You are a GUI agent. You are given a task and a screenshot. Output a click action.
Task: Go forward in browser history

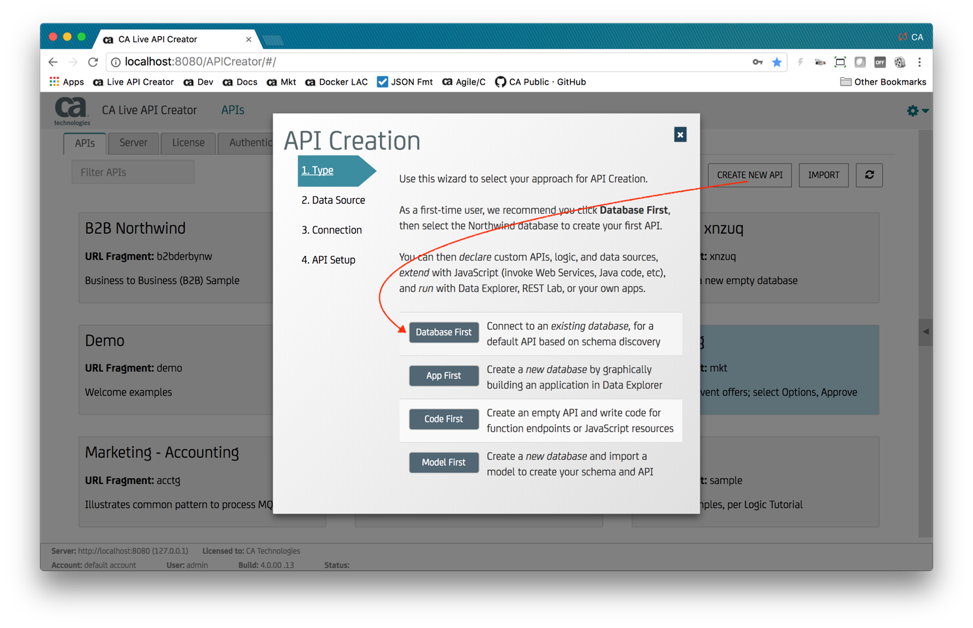(x=73, y=62)
